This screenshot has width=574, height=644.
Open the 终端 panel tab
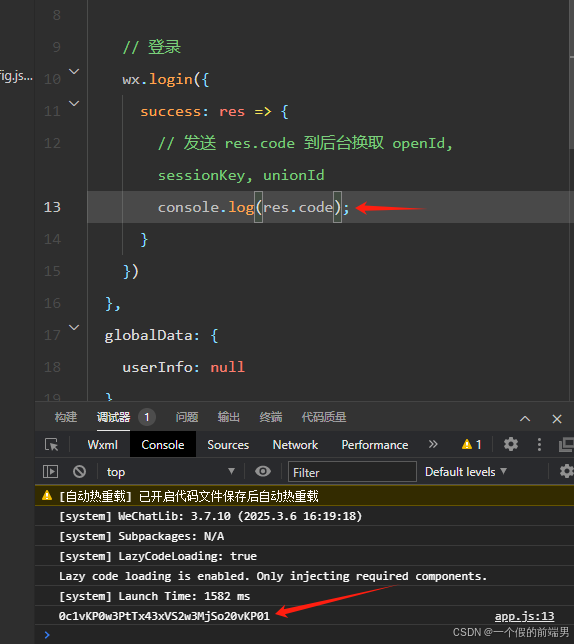pos(271,417)
